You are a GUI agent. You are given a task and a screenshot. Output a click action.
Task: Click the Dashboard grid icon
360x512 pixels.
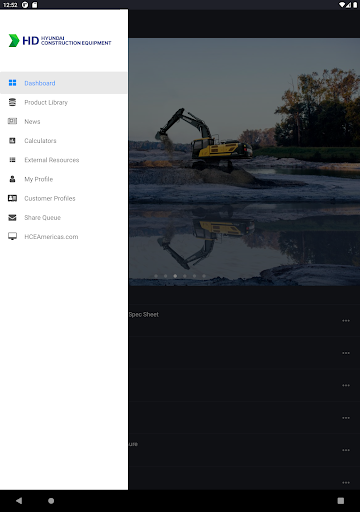[x=12, y=83]
